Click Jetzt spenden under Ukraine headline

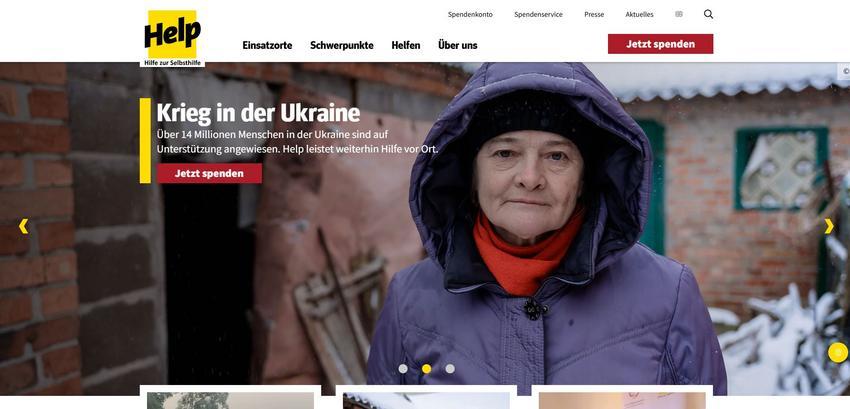209,174
